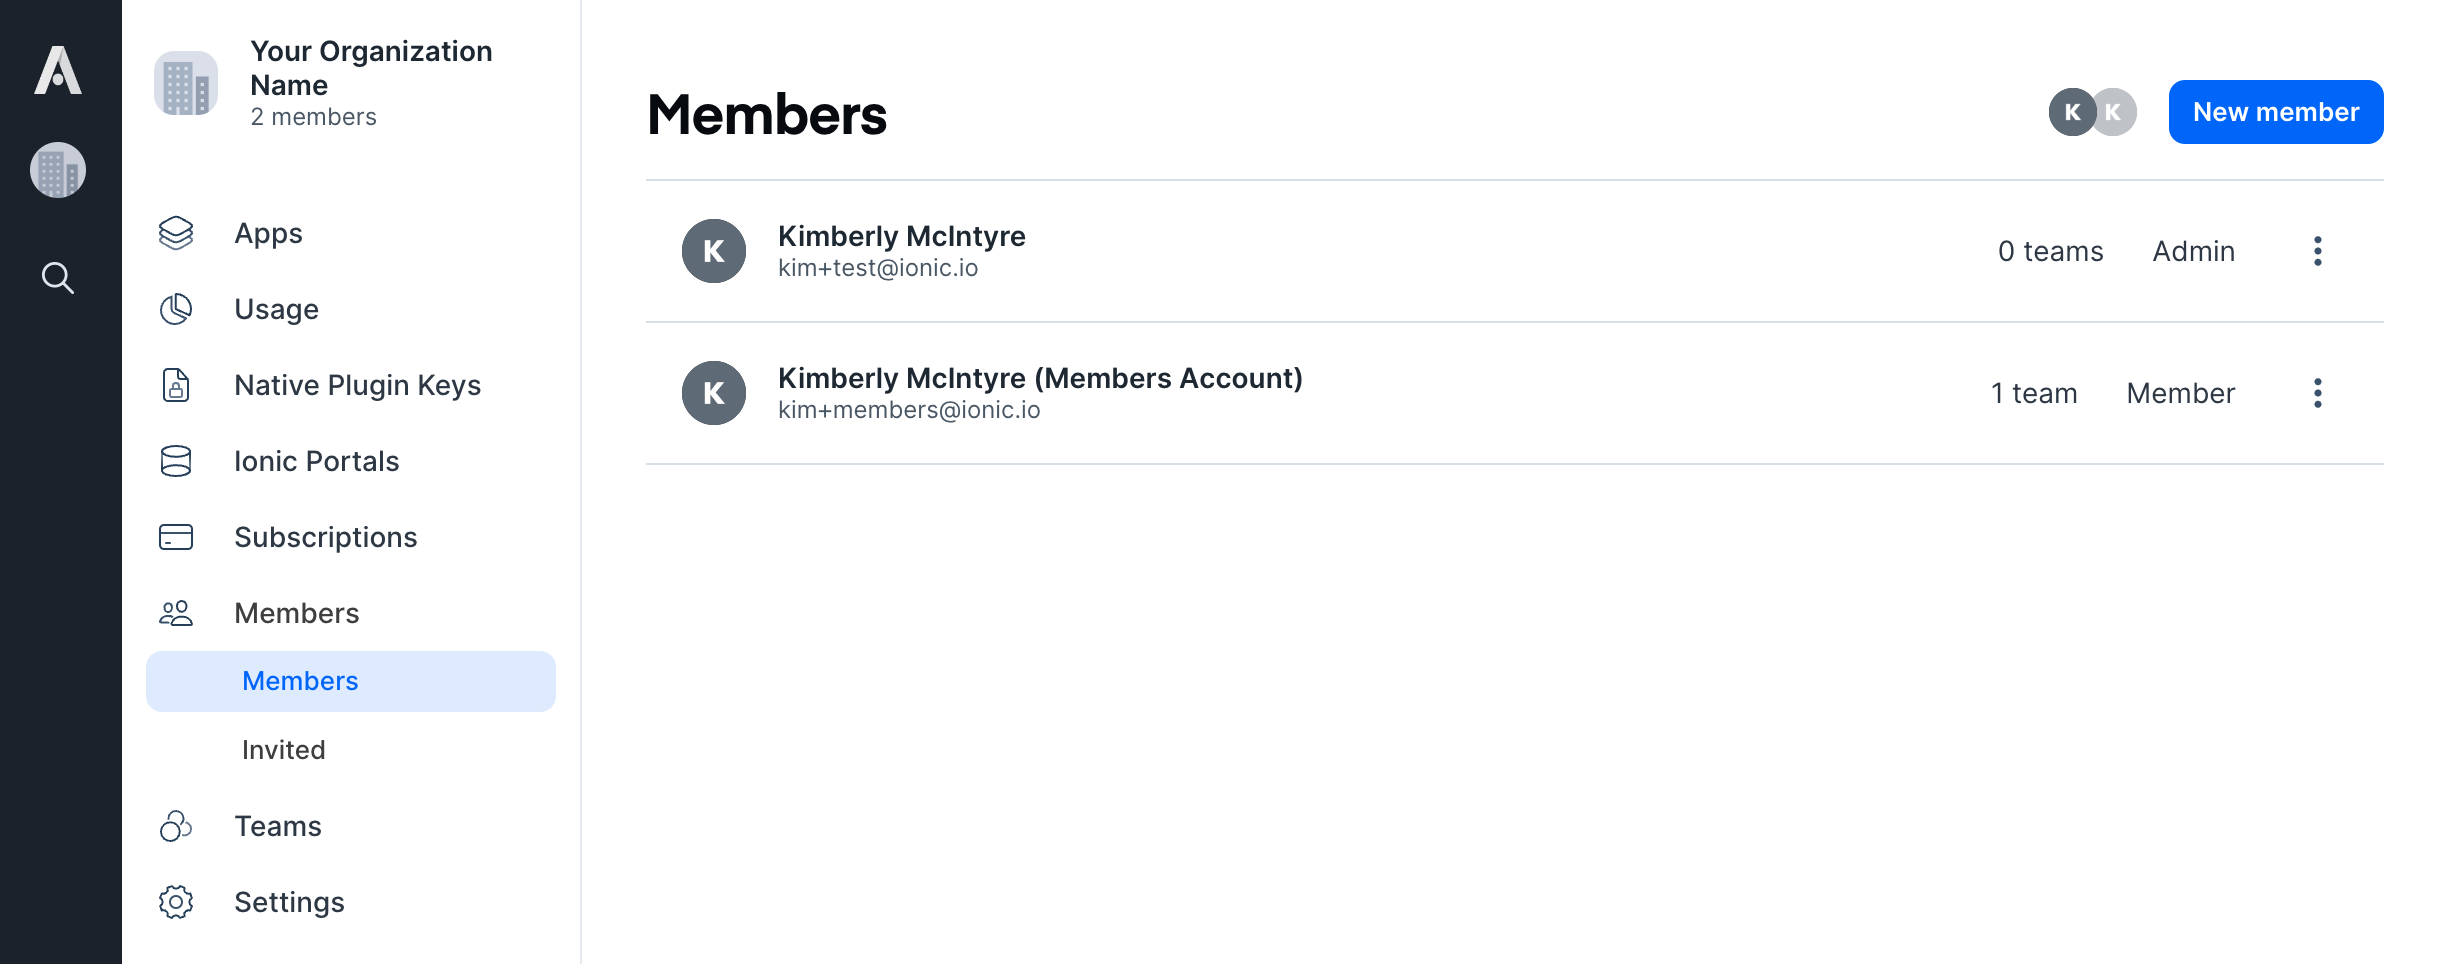The image size is (2438, 964).
Task: Open the organization avatar in dark sidebar
Action: tap(58, 170)
